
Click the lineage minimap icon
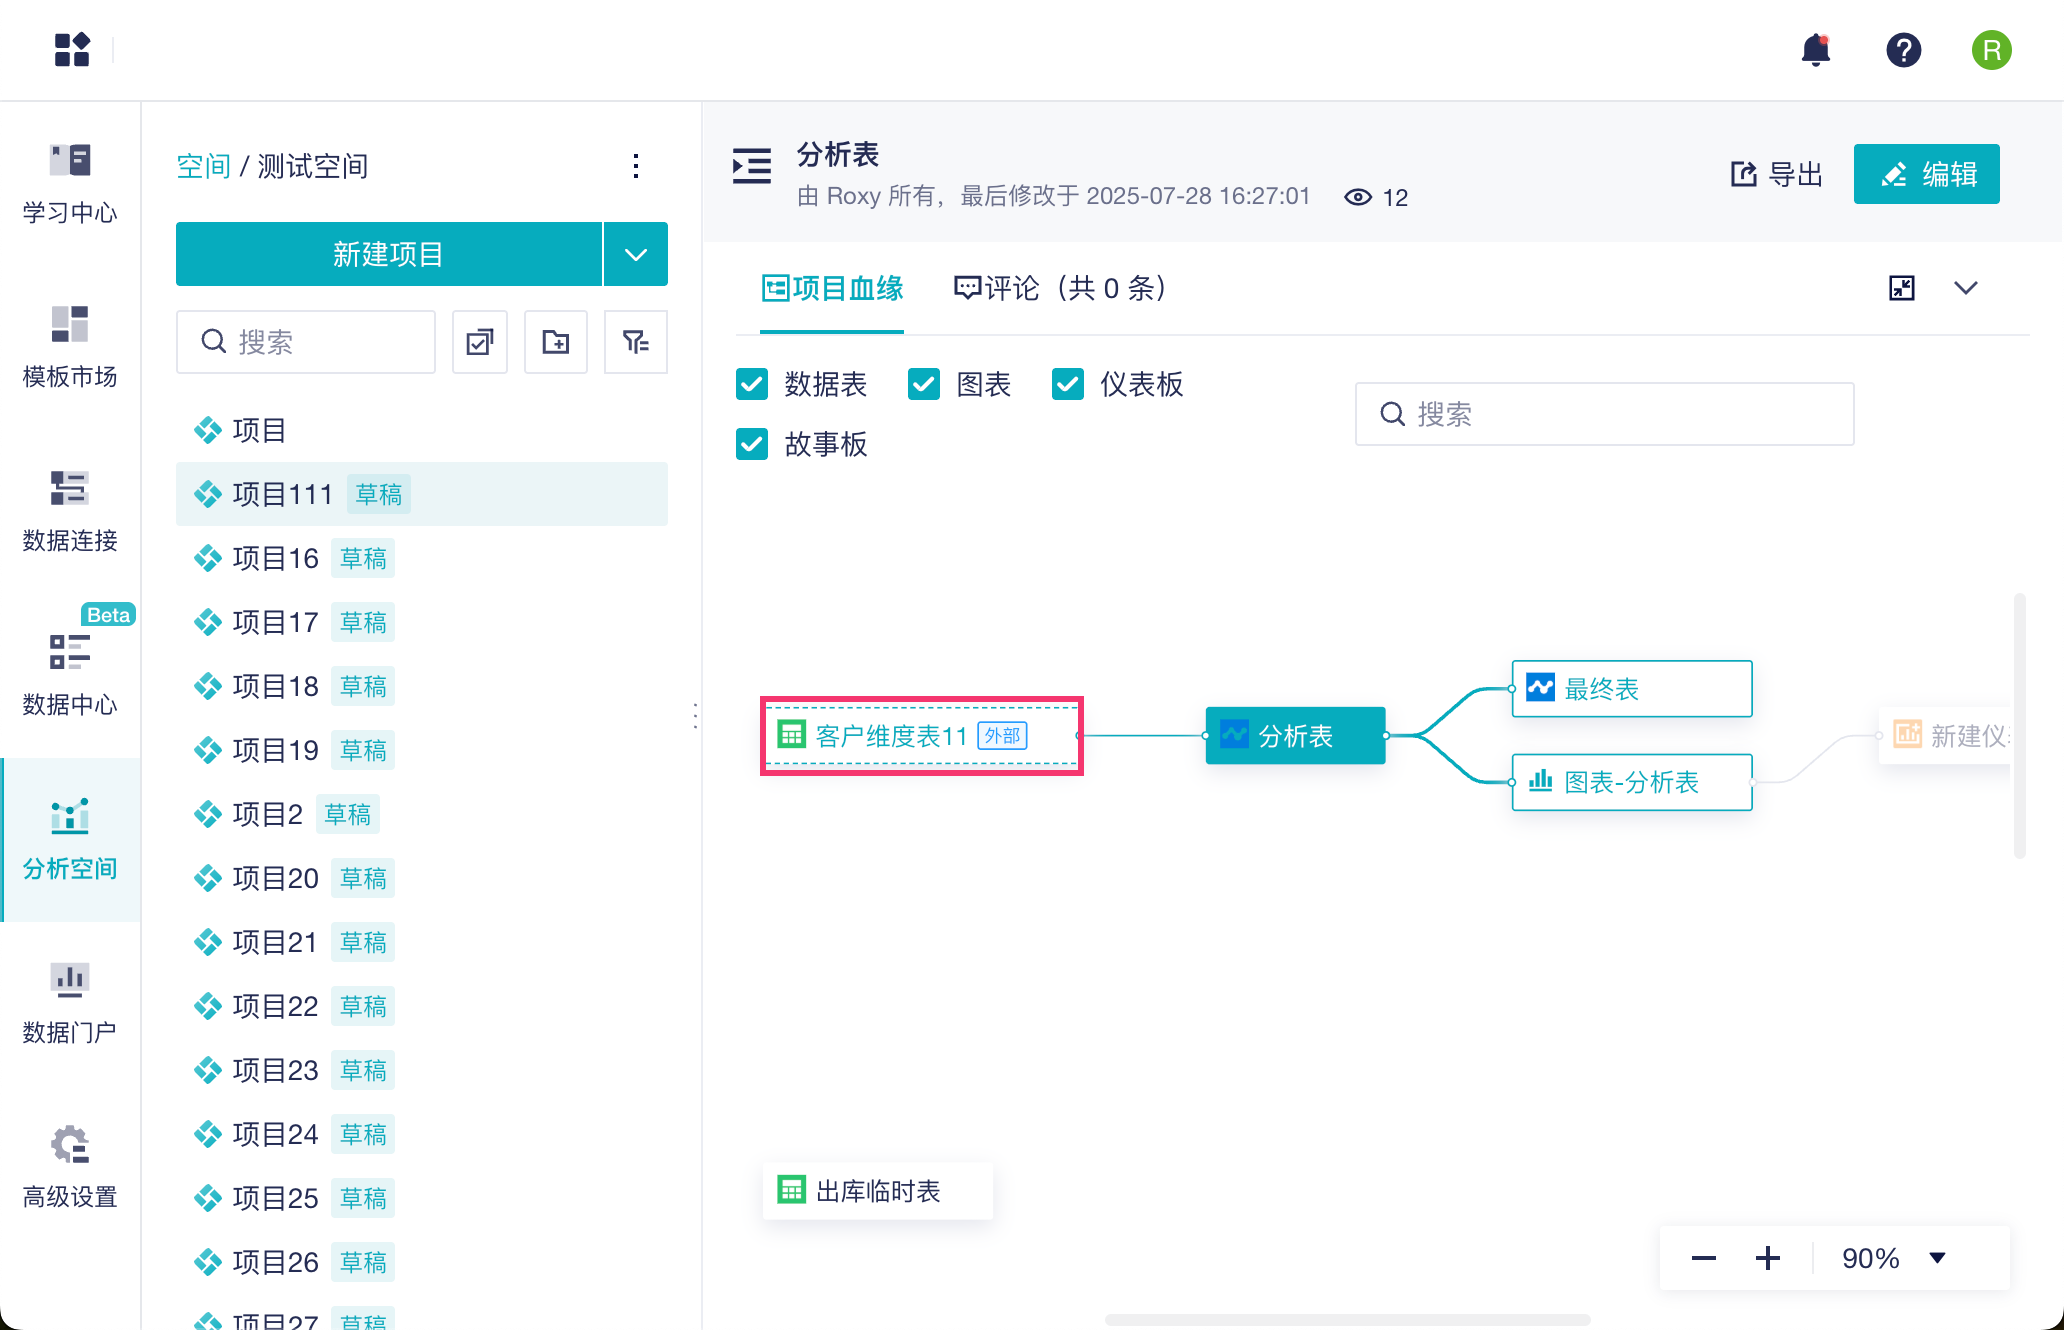click(1901, 288)
